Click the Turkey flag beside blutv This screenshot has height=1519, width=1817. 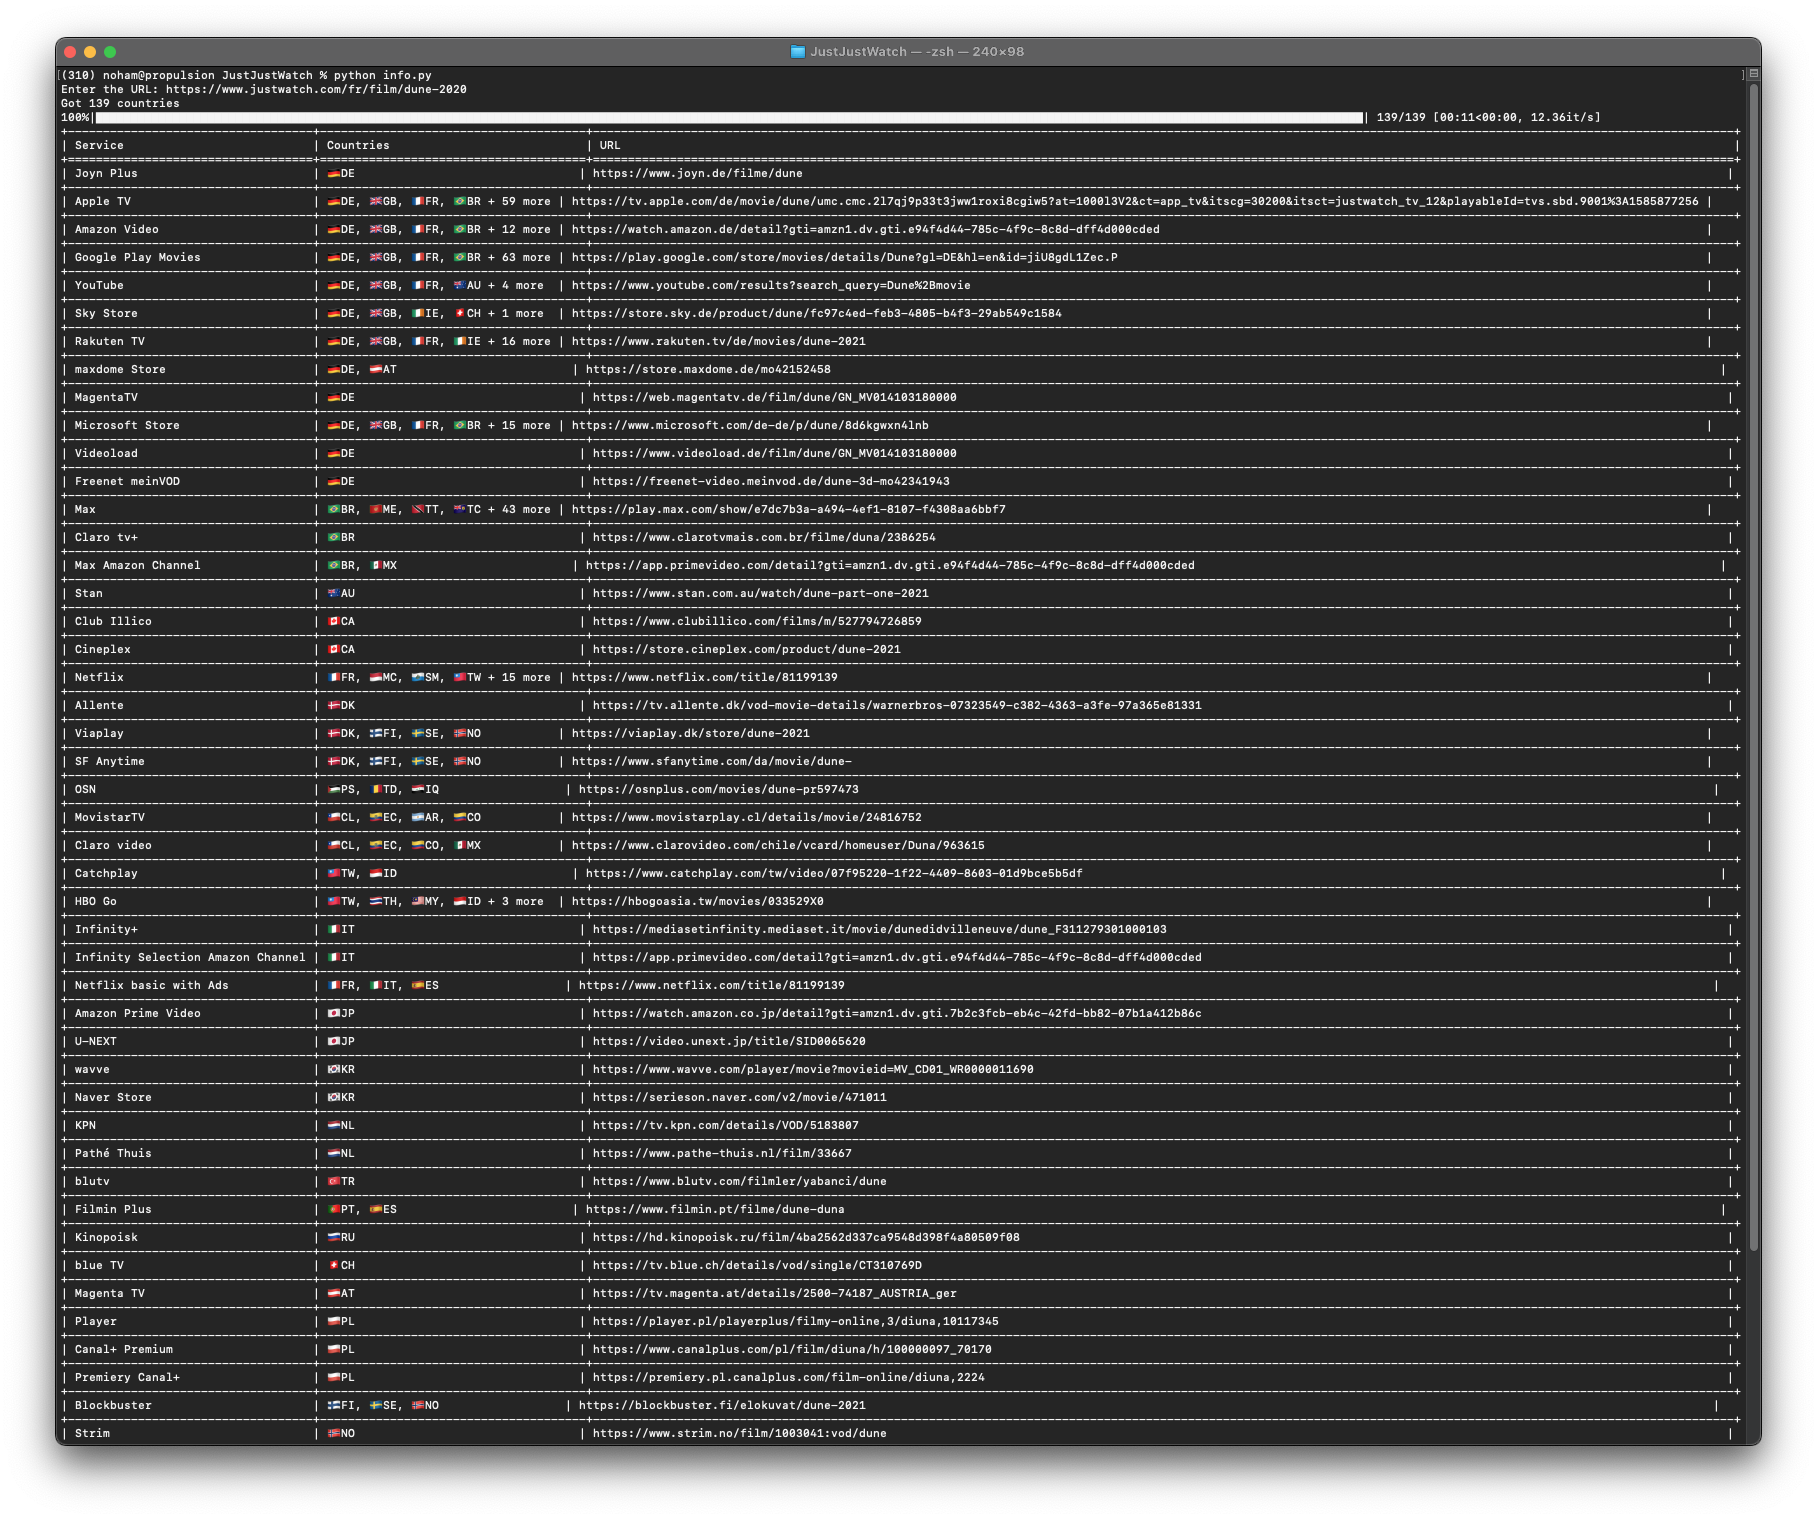[x=333, y=1181]
